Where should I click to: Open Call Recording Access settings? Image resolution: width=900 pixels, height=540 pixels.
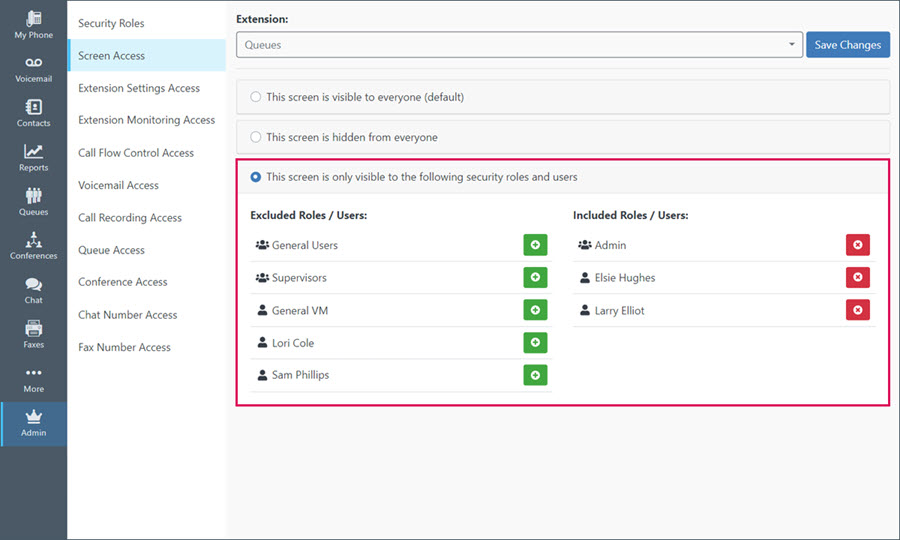[130, 218]
